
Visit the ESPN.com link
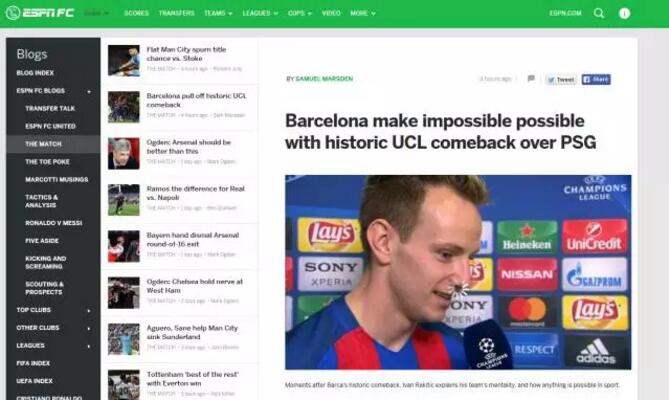(565, 13)
